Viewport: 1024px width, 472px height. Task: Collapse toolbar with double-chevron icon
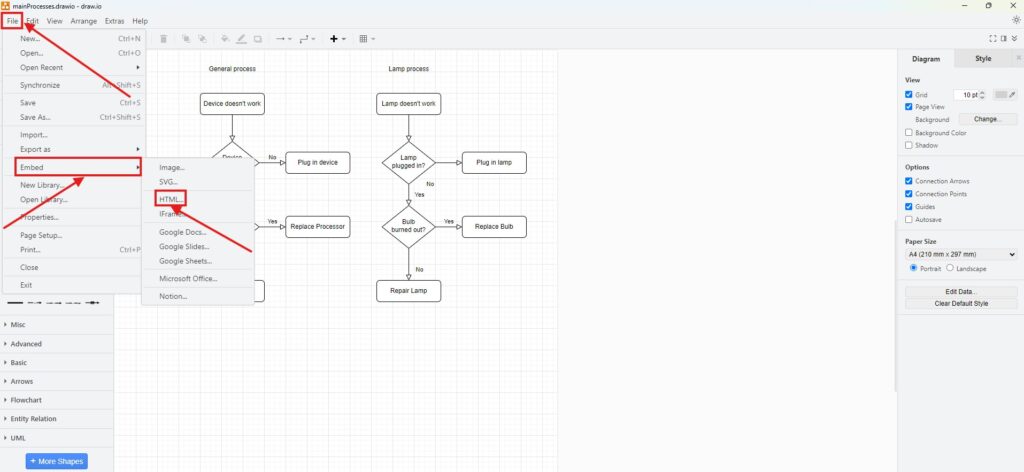coord(1014,39)
